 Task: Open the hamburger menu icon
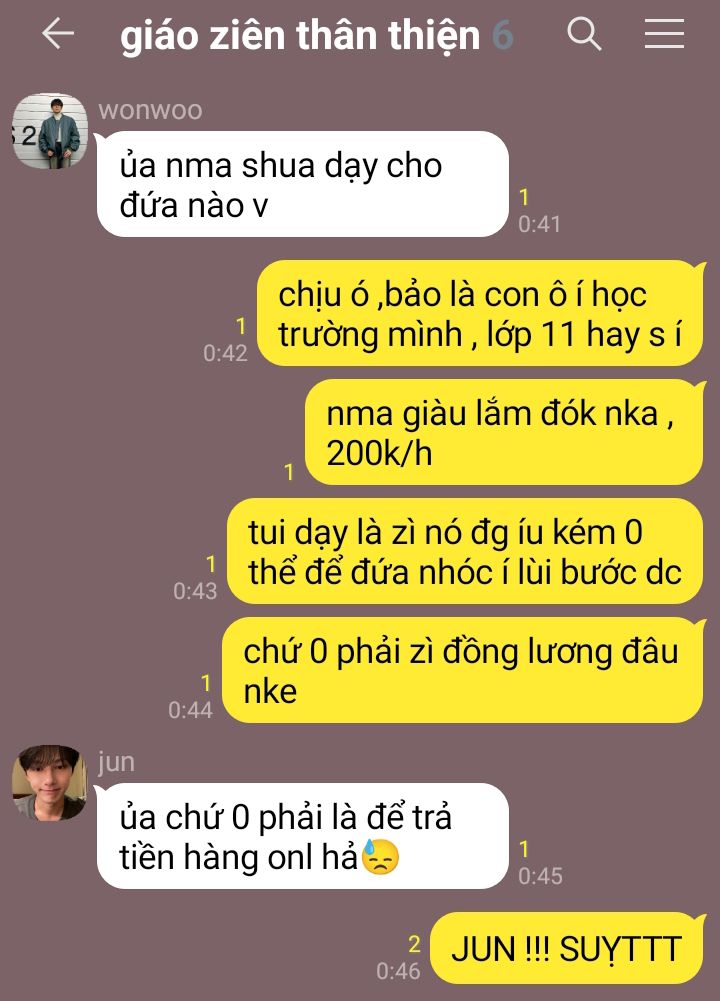664,33
